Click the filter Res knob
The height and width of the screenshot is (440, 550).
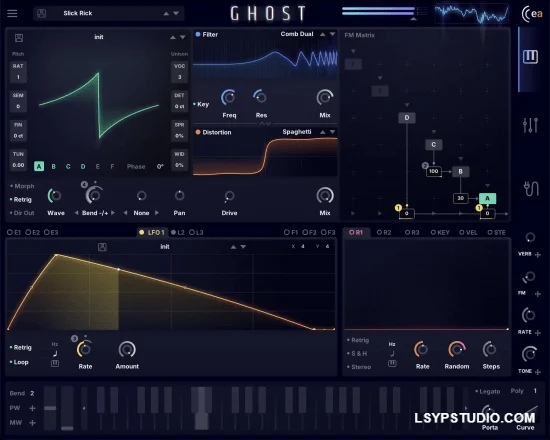point(261,97)
